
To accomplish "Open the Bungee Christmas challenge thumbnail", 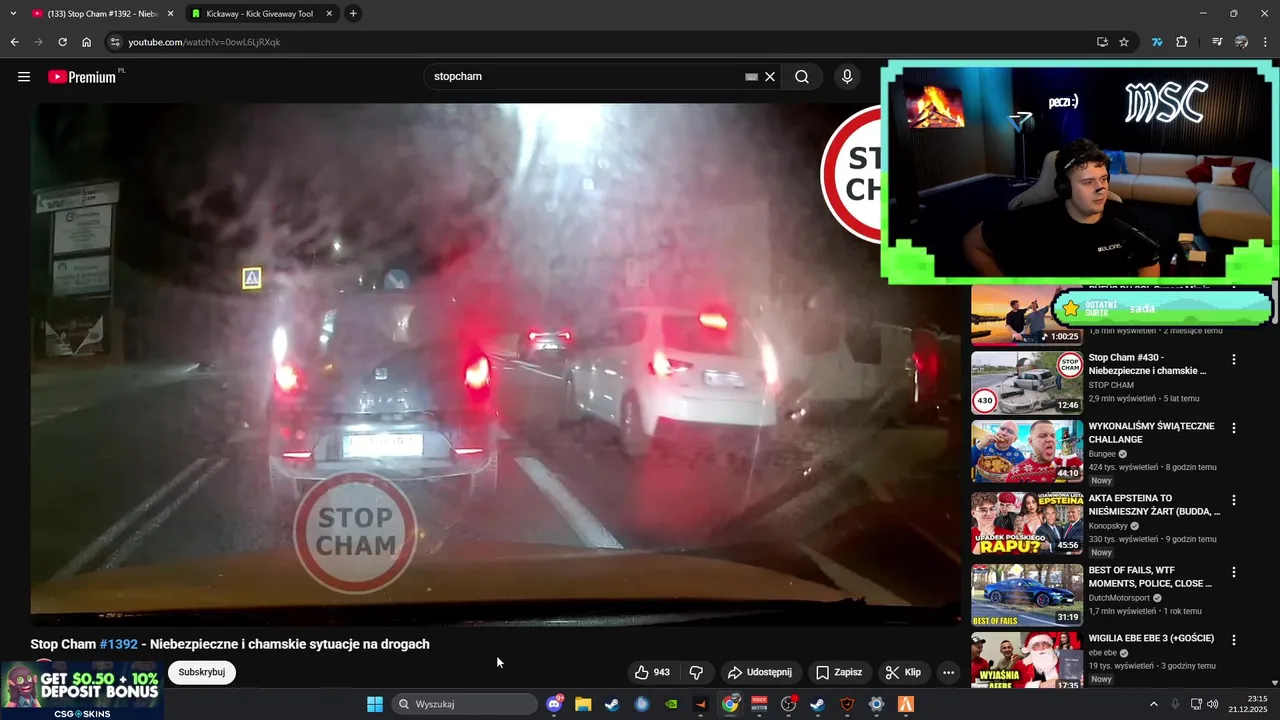I will point(1027,451).
